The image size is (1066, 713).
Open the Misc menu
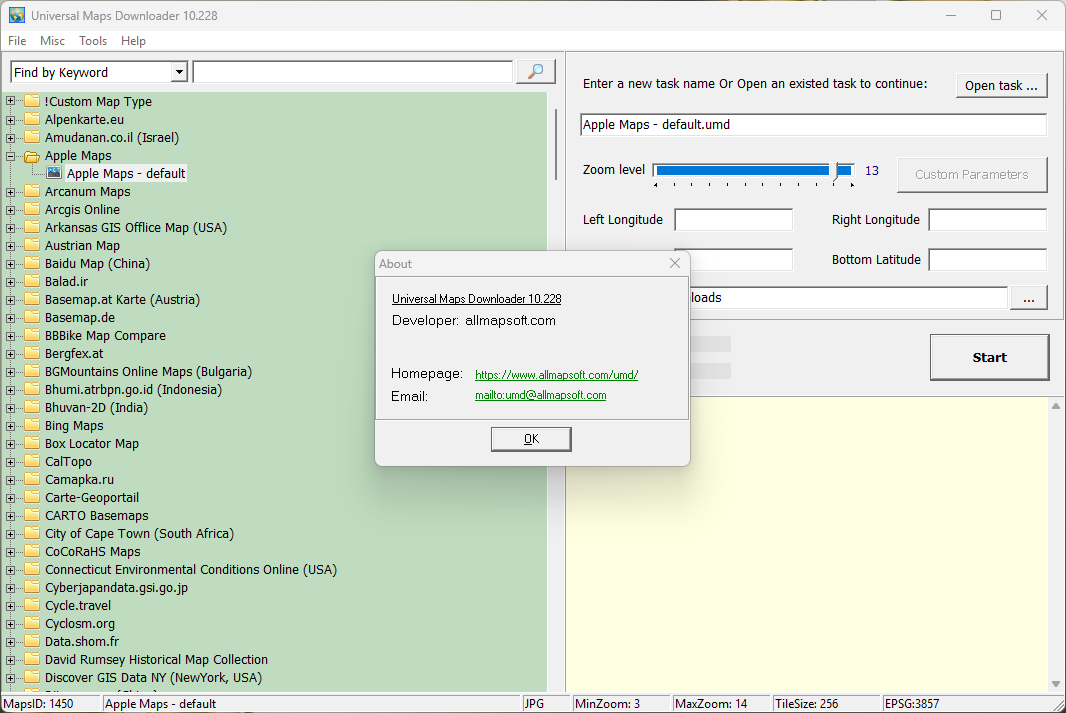point(52,41)
